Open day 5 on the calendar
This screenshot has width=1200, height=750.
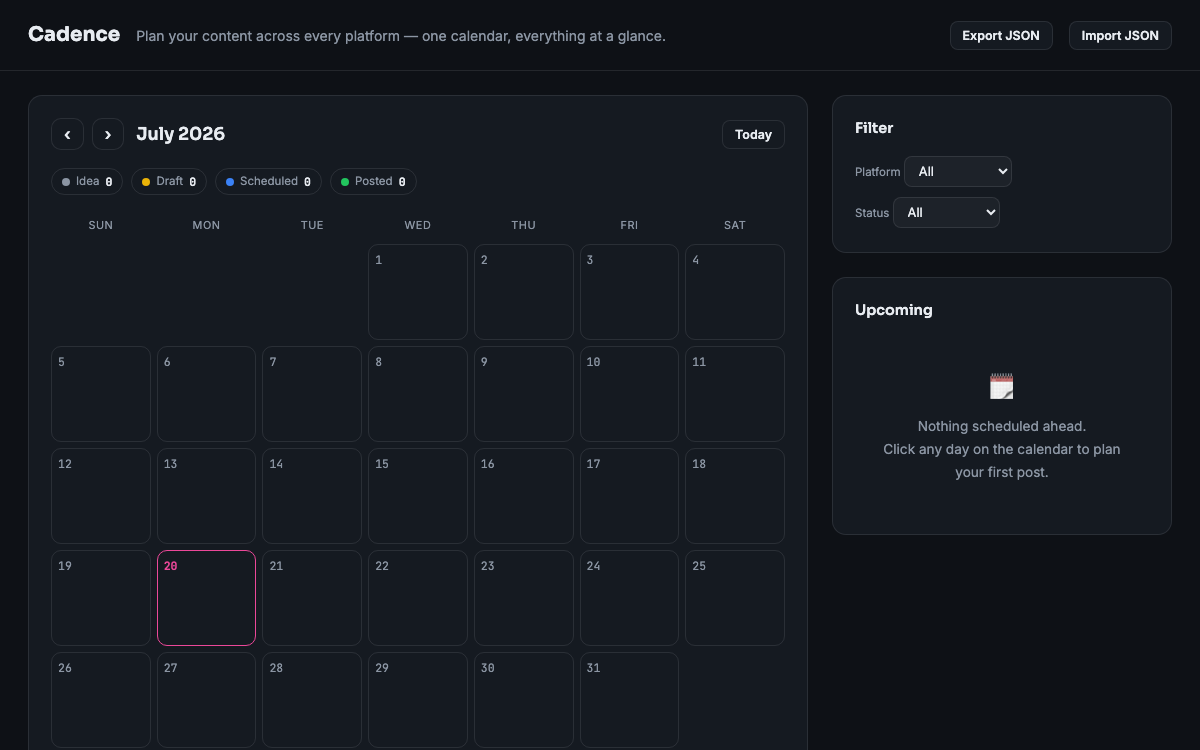coord(101,394)
